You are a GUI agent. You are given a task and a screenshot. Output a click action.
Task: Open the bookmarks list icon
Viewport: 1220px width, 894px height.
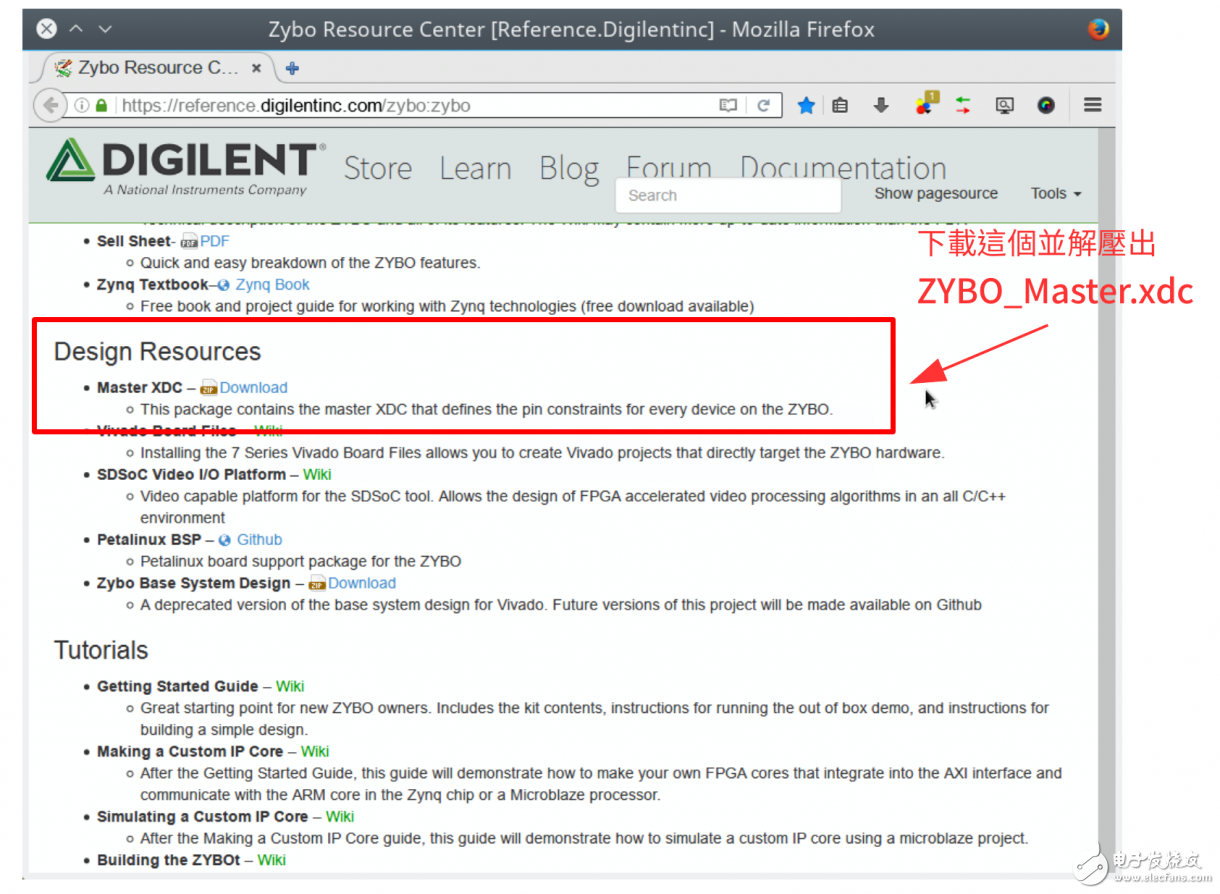coord(840,105)
